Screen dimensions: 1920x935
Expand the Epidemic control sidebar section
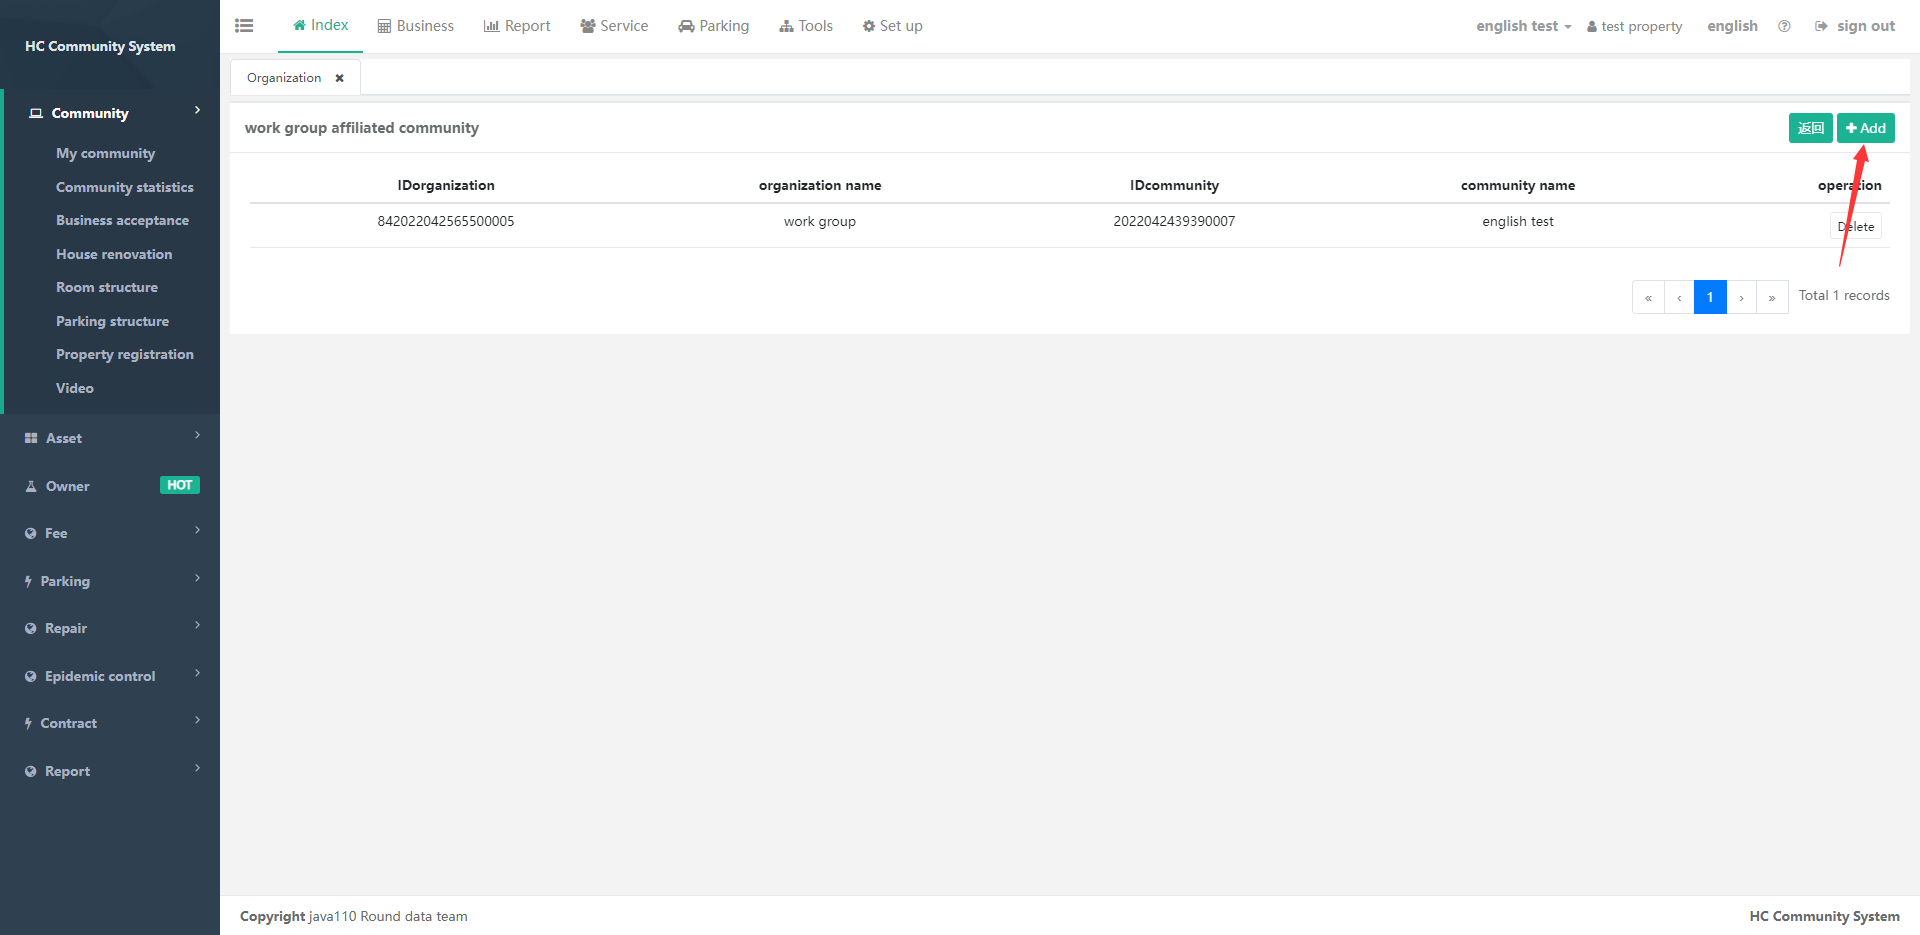click(x=100, y=676)
